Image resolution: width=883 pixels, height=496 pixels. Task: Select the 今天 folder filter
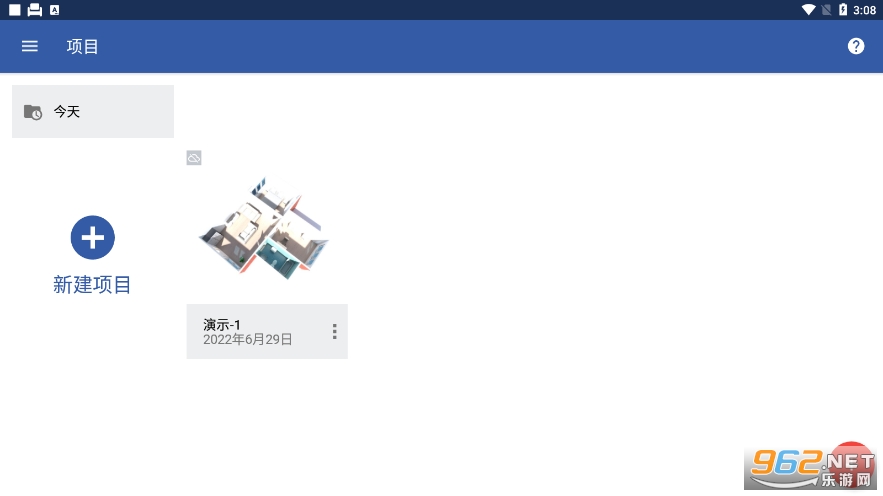click(x=93, y=111)
